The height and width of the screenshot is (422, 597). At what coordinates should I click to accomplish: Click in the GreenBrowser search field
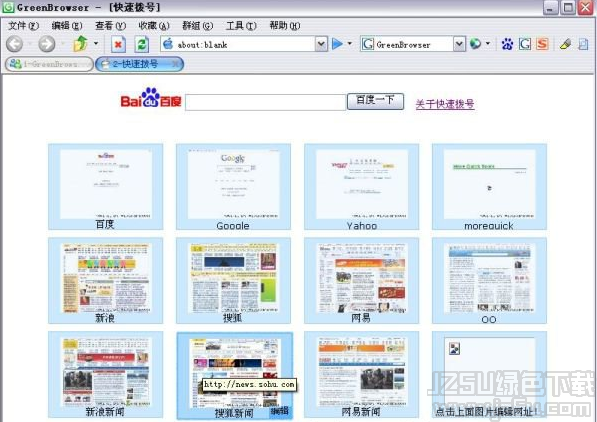(x=414, y=45)
